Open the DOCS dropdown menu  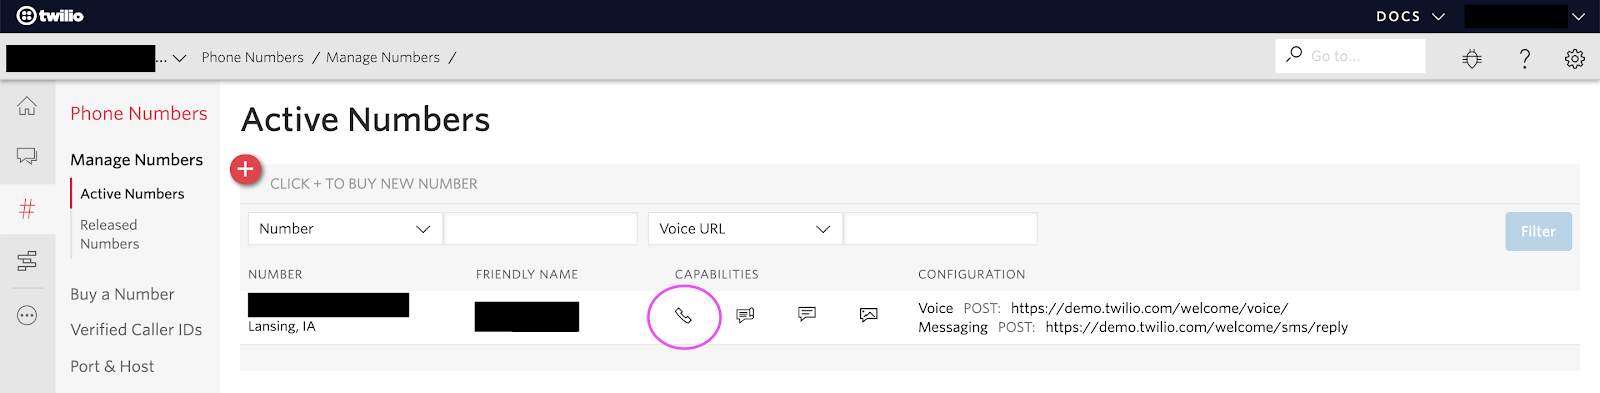tap(1410, 16)
